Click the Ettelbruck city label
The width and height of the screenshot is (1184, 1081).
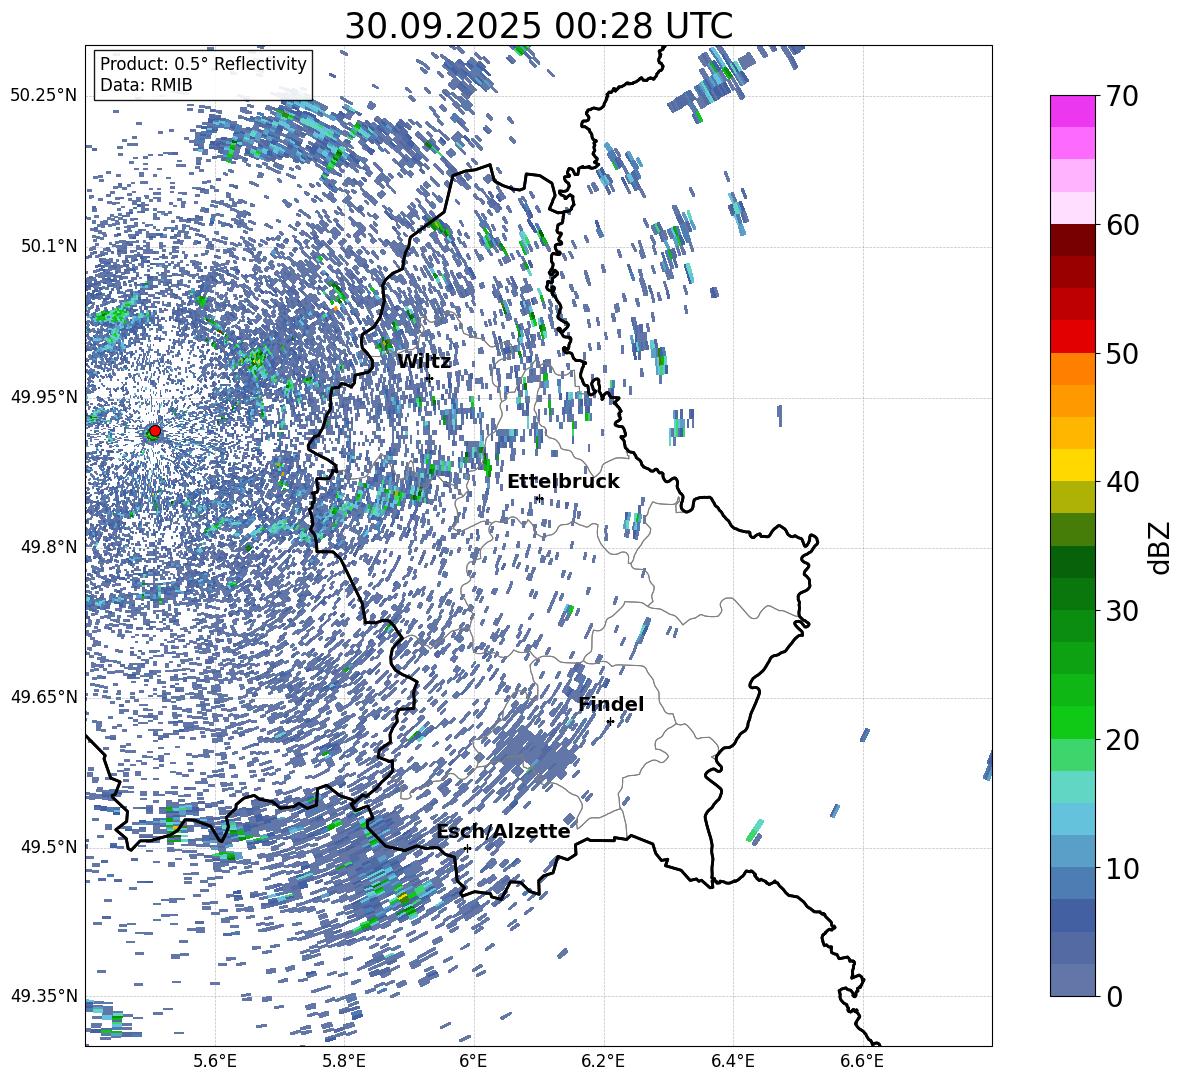pos(563,482)
